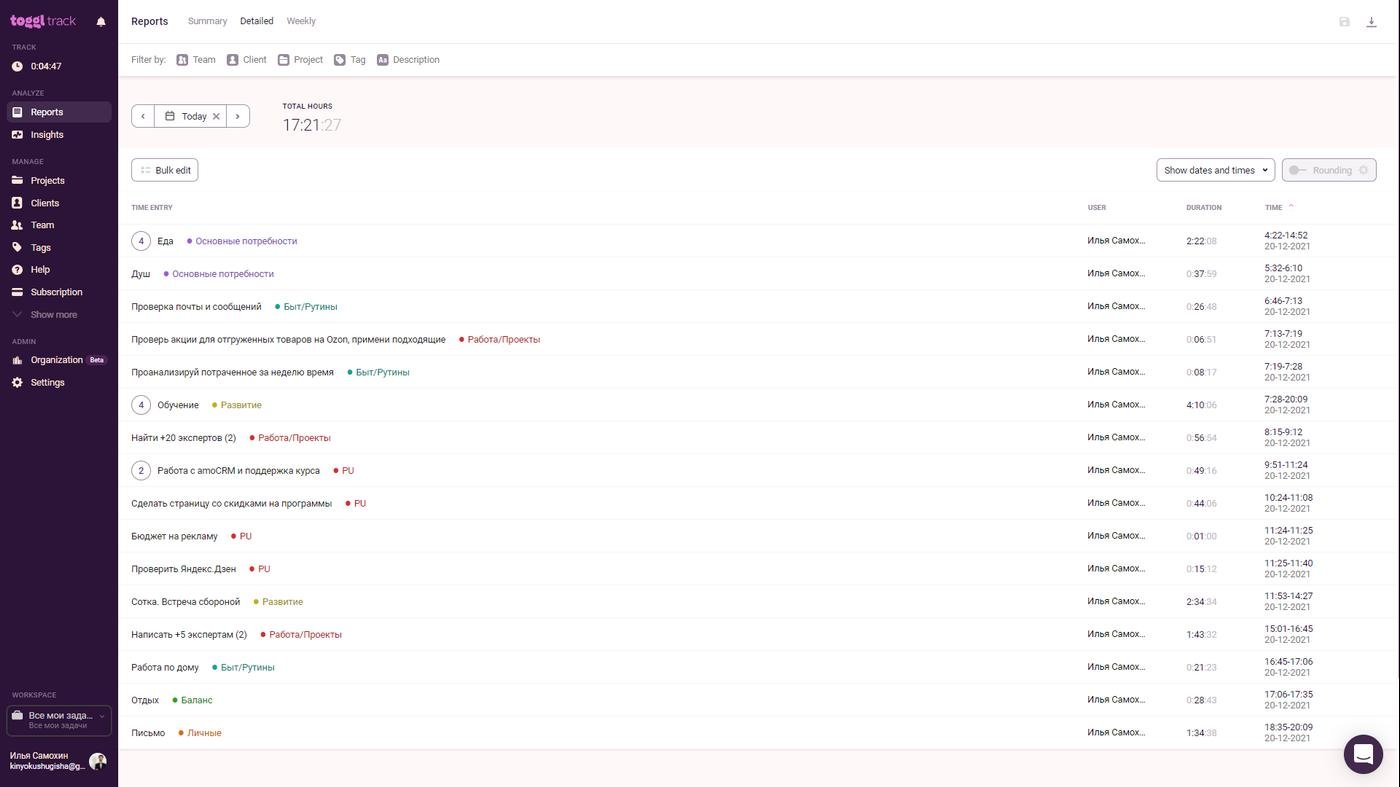Viewport: 1400px width, 787px height.
Task: Open the Settings gear in the sidebar
Action: [47, 383]
